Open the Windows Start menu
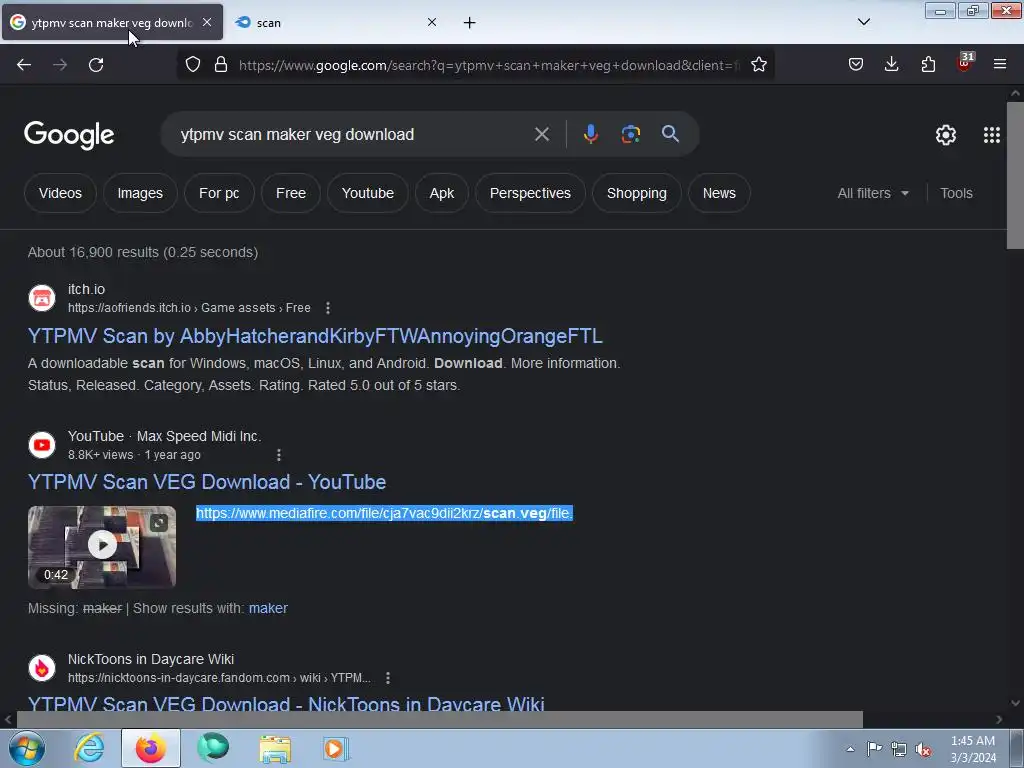 coord(26,748)
